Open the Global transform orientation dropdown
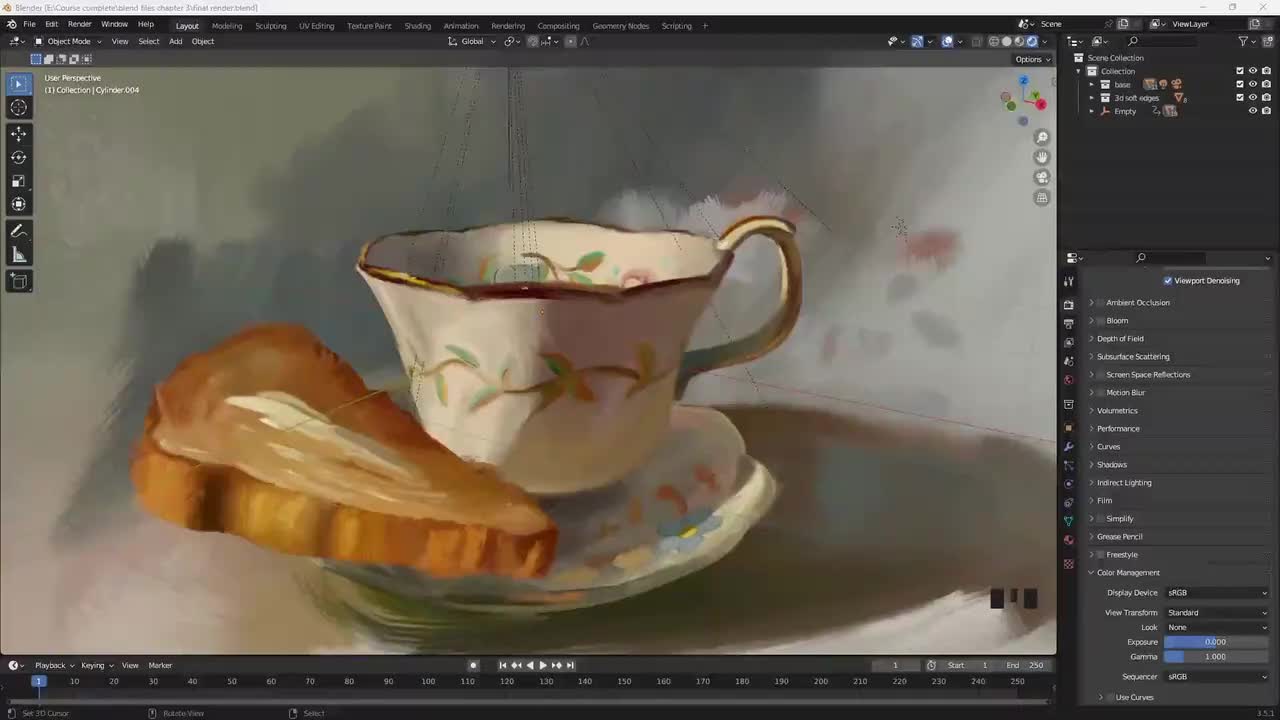Image resolution: width=1280 pixels, height=720 pixels. [x=471, y=41]
